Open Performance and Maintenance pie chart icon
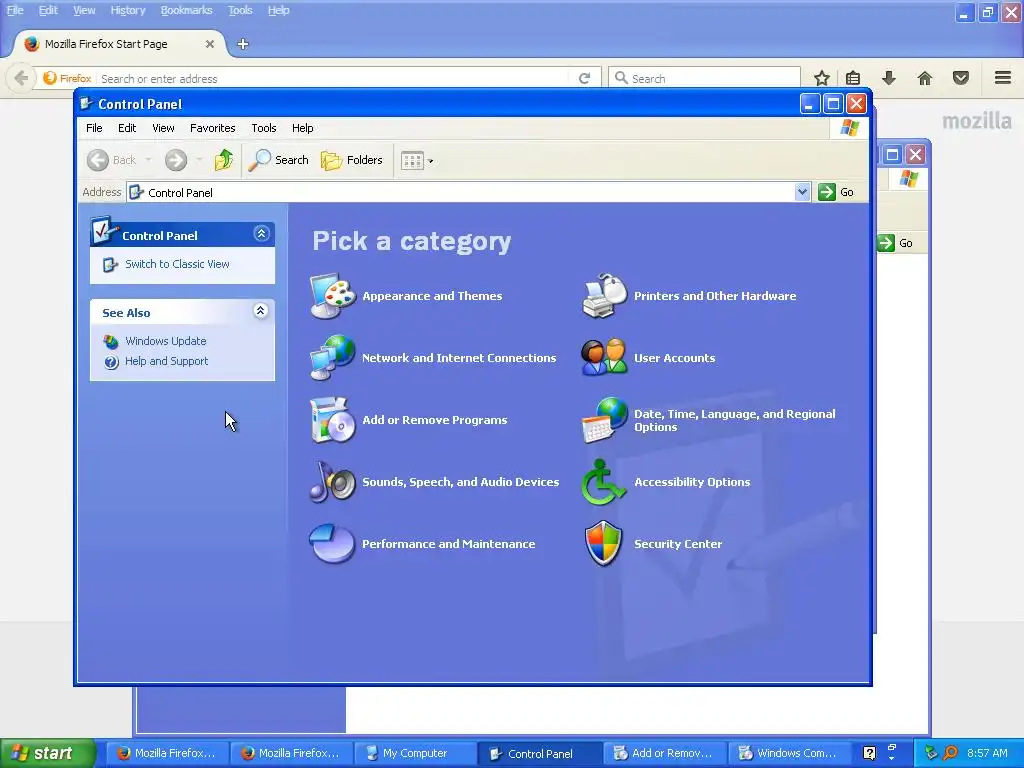Screen dimensions: 1024x768 tap(332, 543)
